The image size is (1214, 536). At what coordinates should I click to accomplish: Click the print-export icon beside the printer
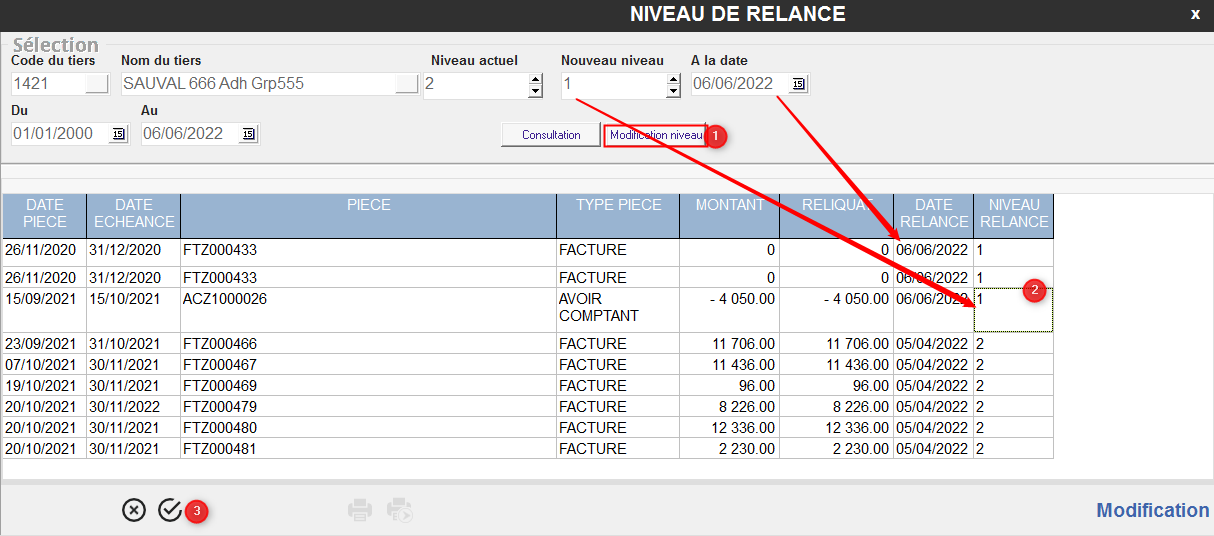pyautogui.click(x=400, y=510)
